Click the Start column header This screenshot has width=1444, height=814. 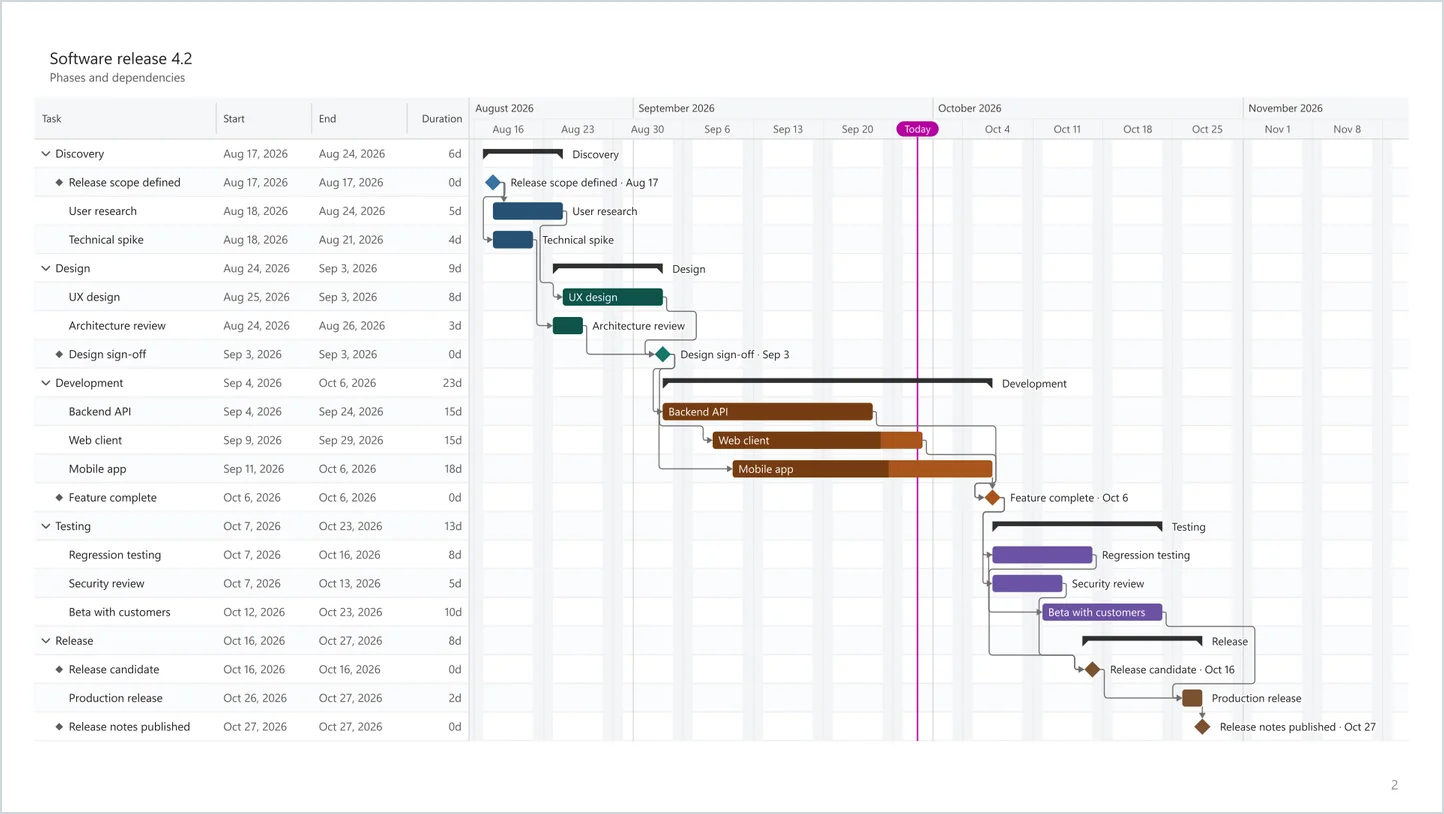pyautogui.click(x=234, y=119)
